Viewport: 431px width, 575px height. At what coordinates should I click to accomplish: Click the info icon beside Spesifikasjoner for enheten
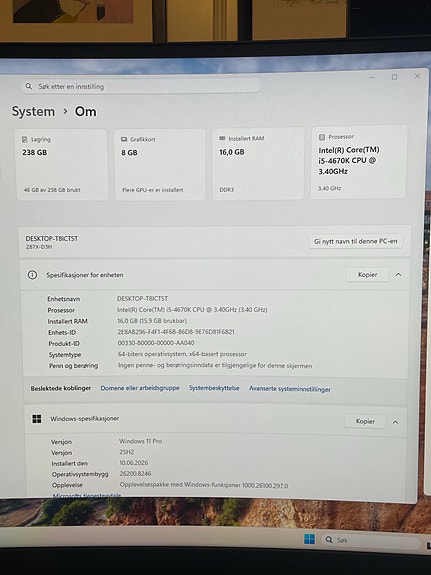(32, 275)
